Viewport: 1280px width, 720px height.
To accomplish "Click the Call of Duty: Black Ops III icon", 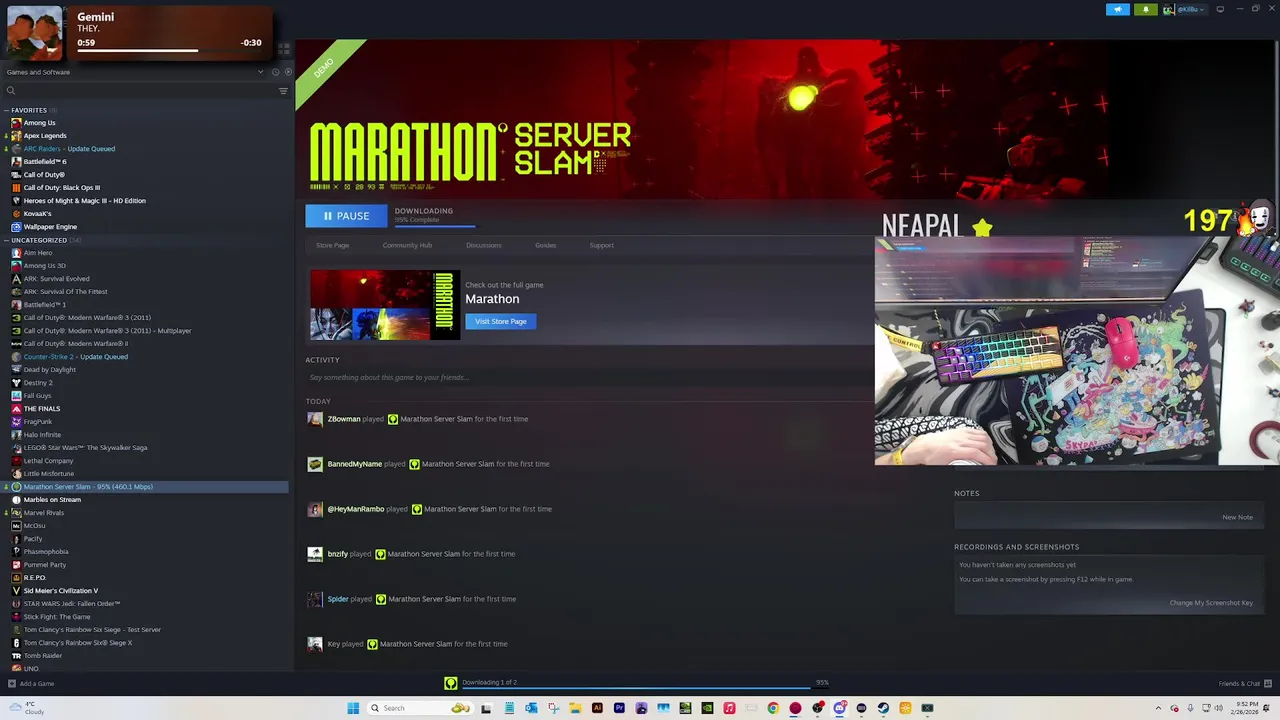I will coord(16,188).
